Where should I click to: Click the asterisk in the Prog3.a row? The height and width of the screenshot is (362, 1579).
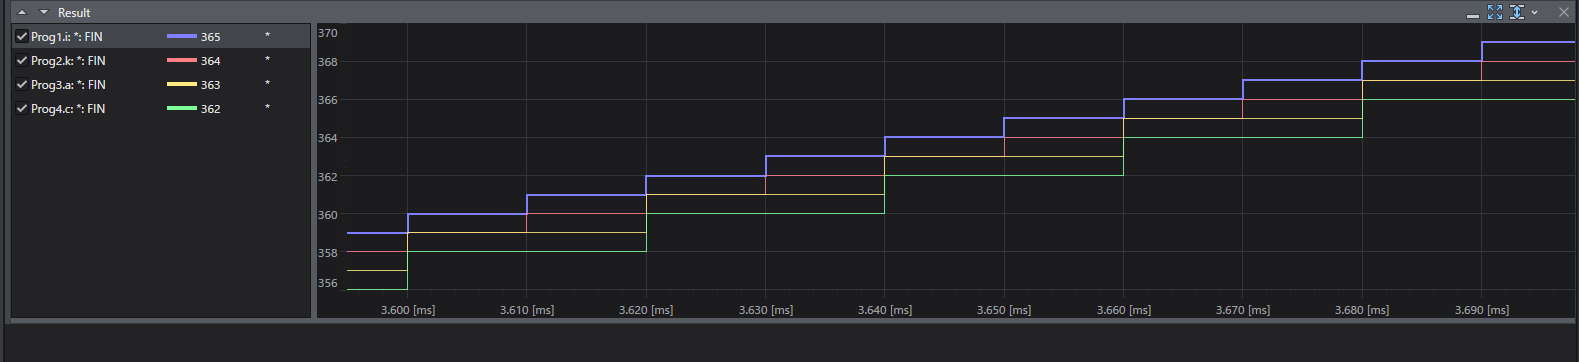coord(267,84)
